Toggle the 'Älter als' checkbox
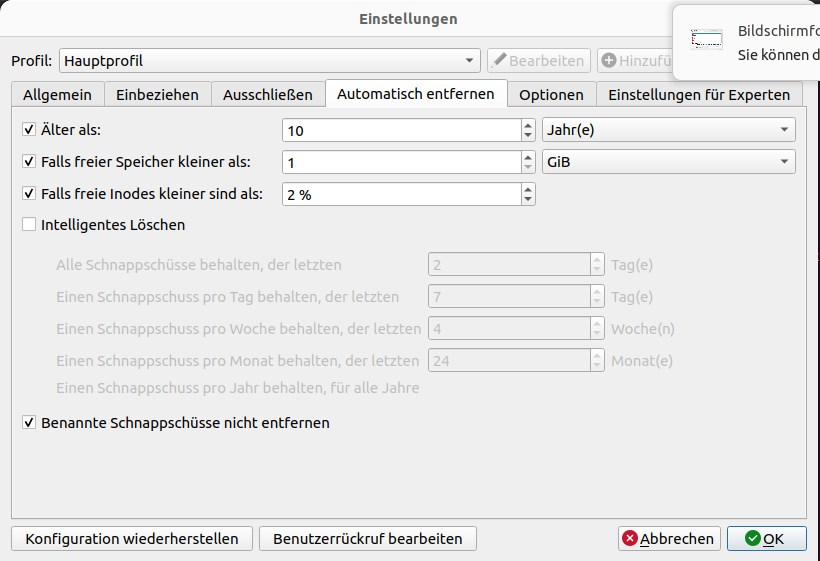The image size is (820, 561). [29, 130]
